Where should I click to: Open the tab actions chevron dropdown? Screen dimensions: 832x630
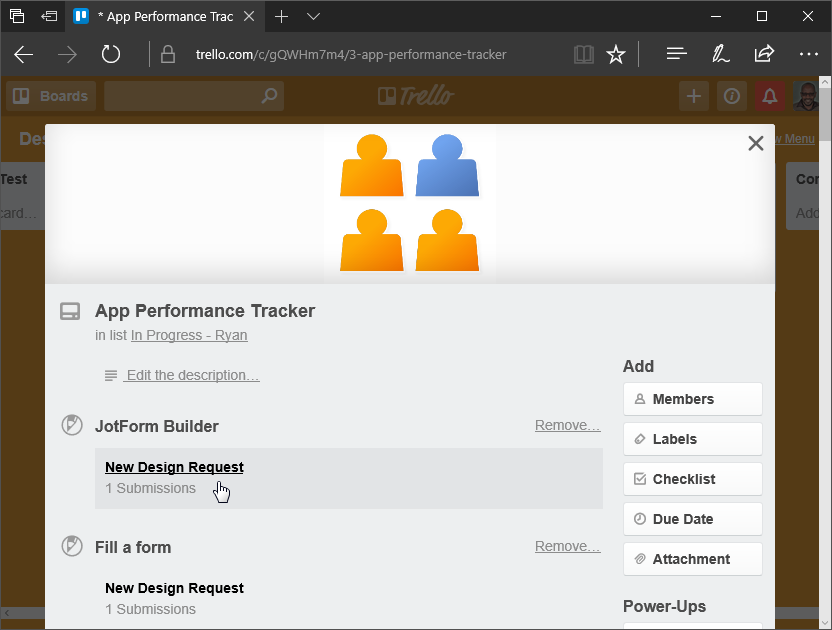313,16
